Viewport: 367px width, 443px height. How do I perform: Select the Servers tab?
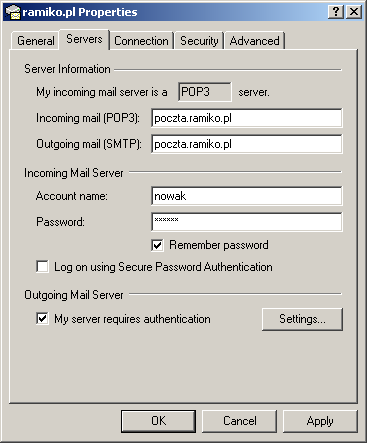pos(84,39)
